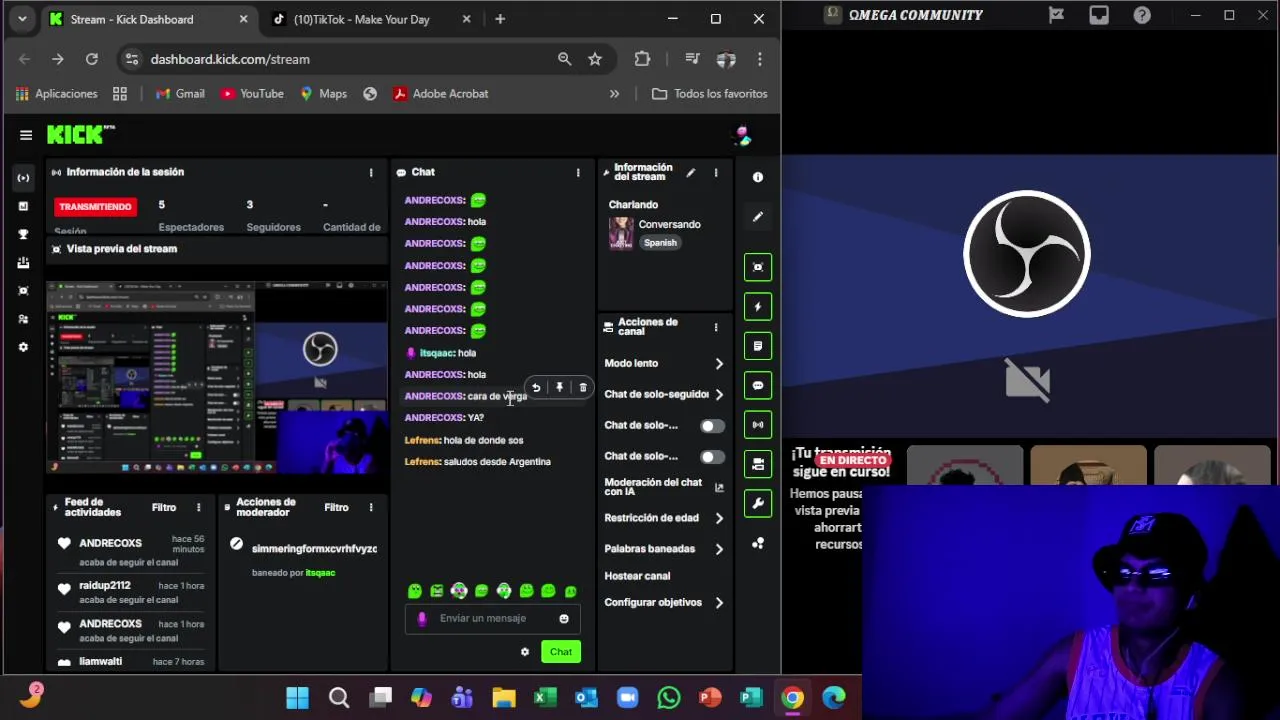Open Acciones de moderador three-dot menu
Screen dimensions: 1280x720
(x=371, y=508)
